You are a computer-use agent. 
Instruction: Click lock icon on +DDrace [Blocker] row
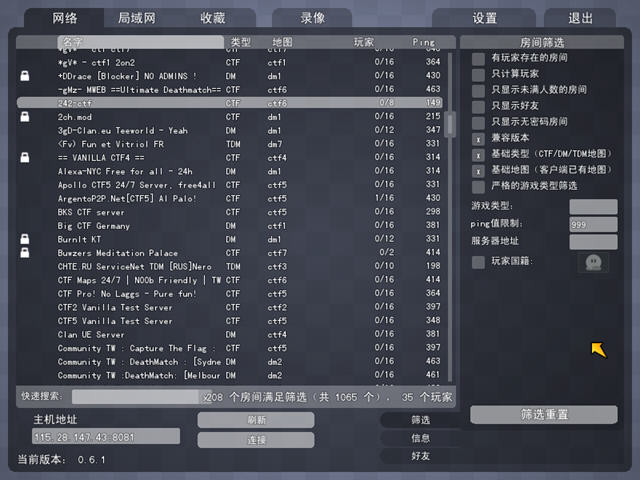25,76
